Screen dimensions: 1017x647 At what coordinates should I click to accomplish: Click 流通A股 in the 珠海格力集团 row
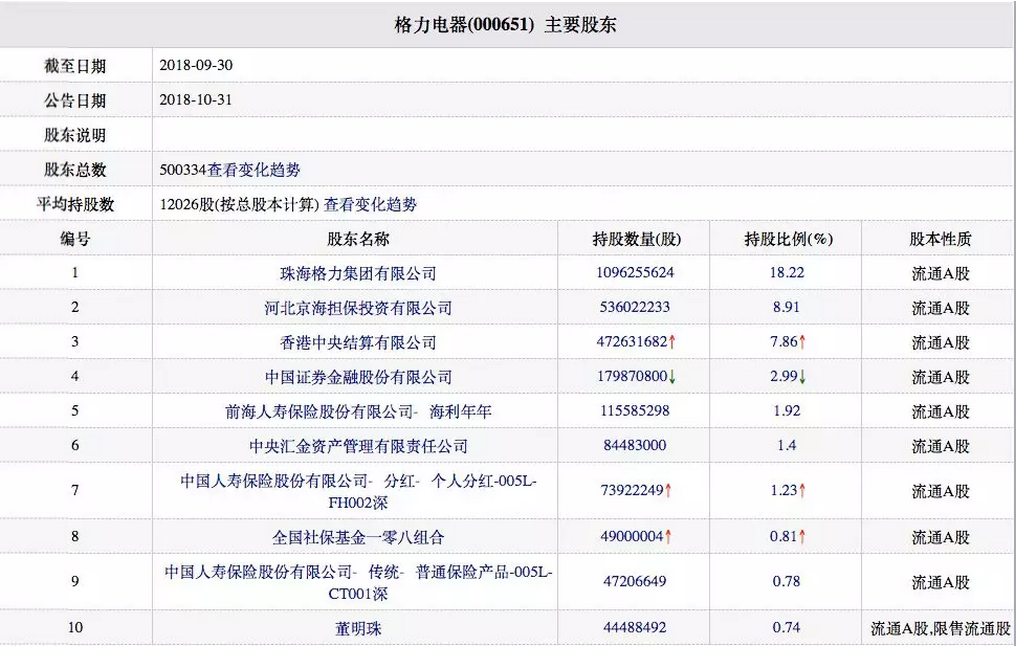click(940, 274)
